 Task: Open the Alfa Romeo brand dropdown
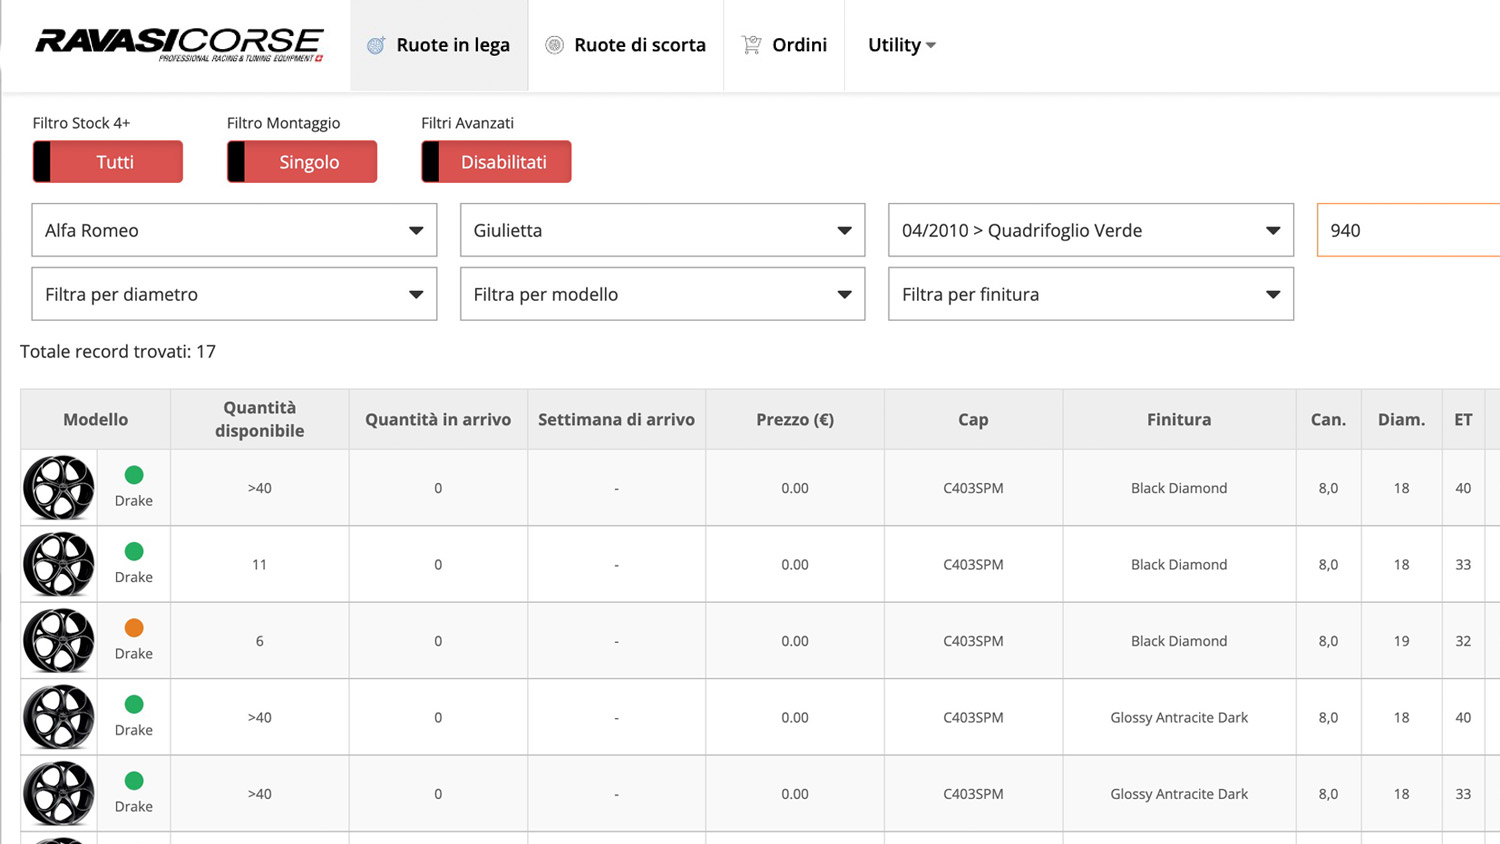coord(234,230)
